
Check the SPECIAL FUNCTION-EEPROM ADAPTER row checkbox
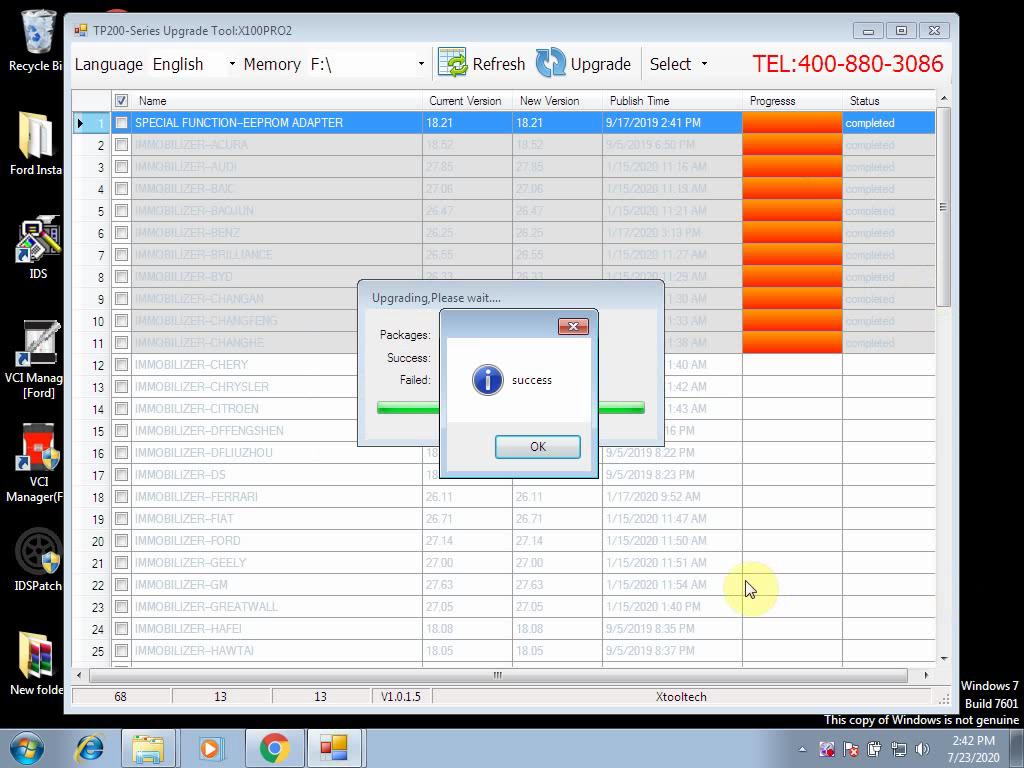point(121,123)
